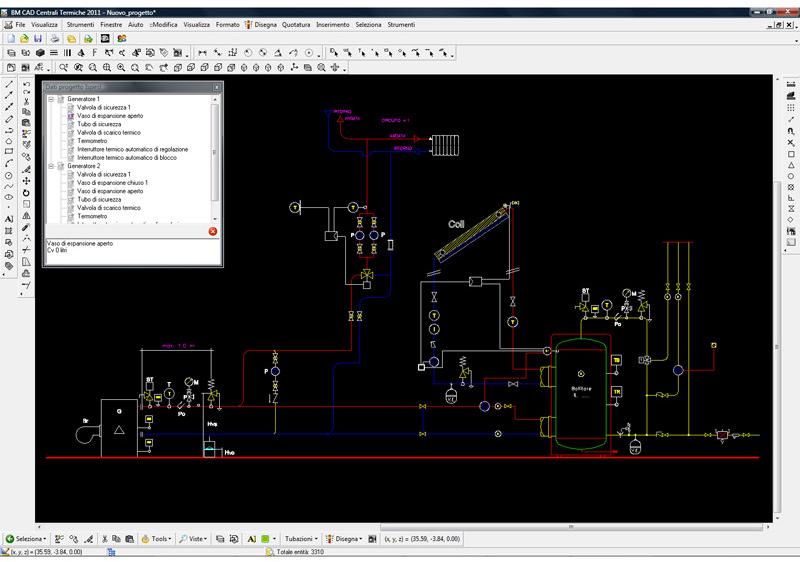The height and width of the screenshot is (562, 800).
Task: Open the Finestre menu
Action: (112, 22)
